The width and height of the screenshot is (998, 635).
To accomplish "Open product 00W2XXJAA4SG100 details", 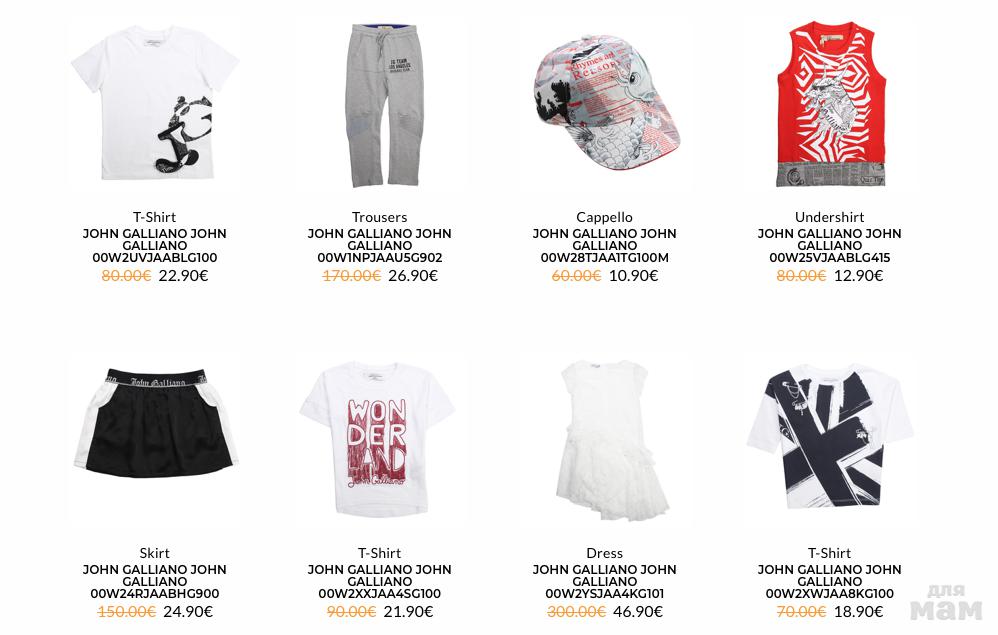I will pos(379,594).
